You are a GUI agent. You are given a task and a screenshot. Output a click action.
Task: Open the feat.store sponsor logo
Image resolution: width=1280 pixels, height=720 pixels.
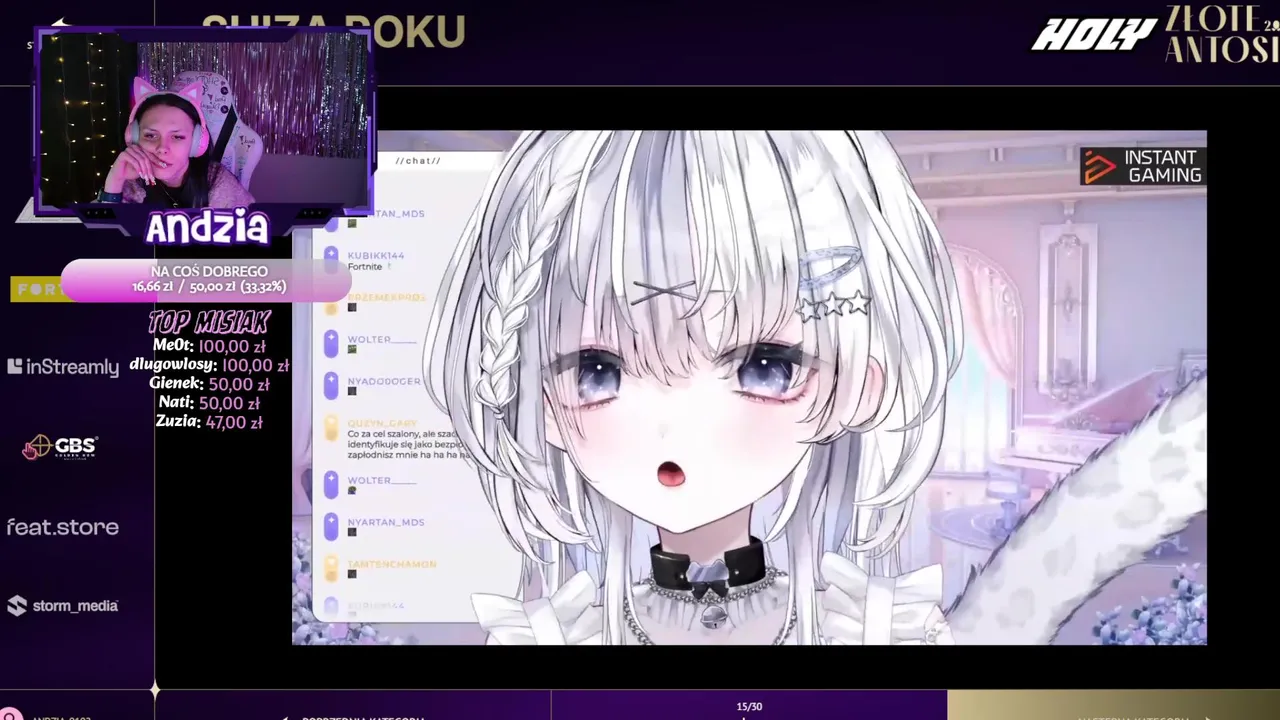pyautogui.click(x=62, y=527)
